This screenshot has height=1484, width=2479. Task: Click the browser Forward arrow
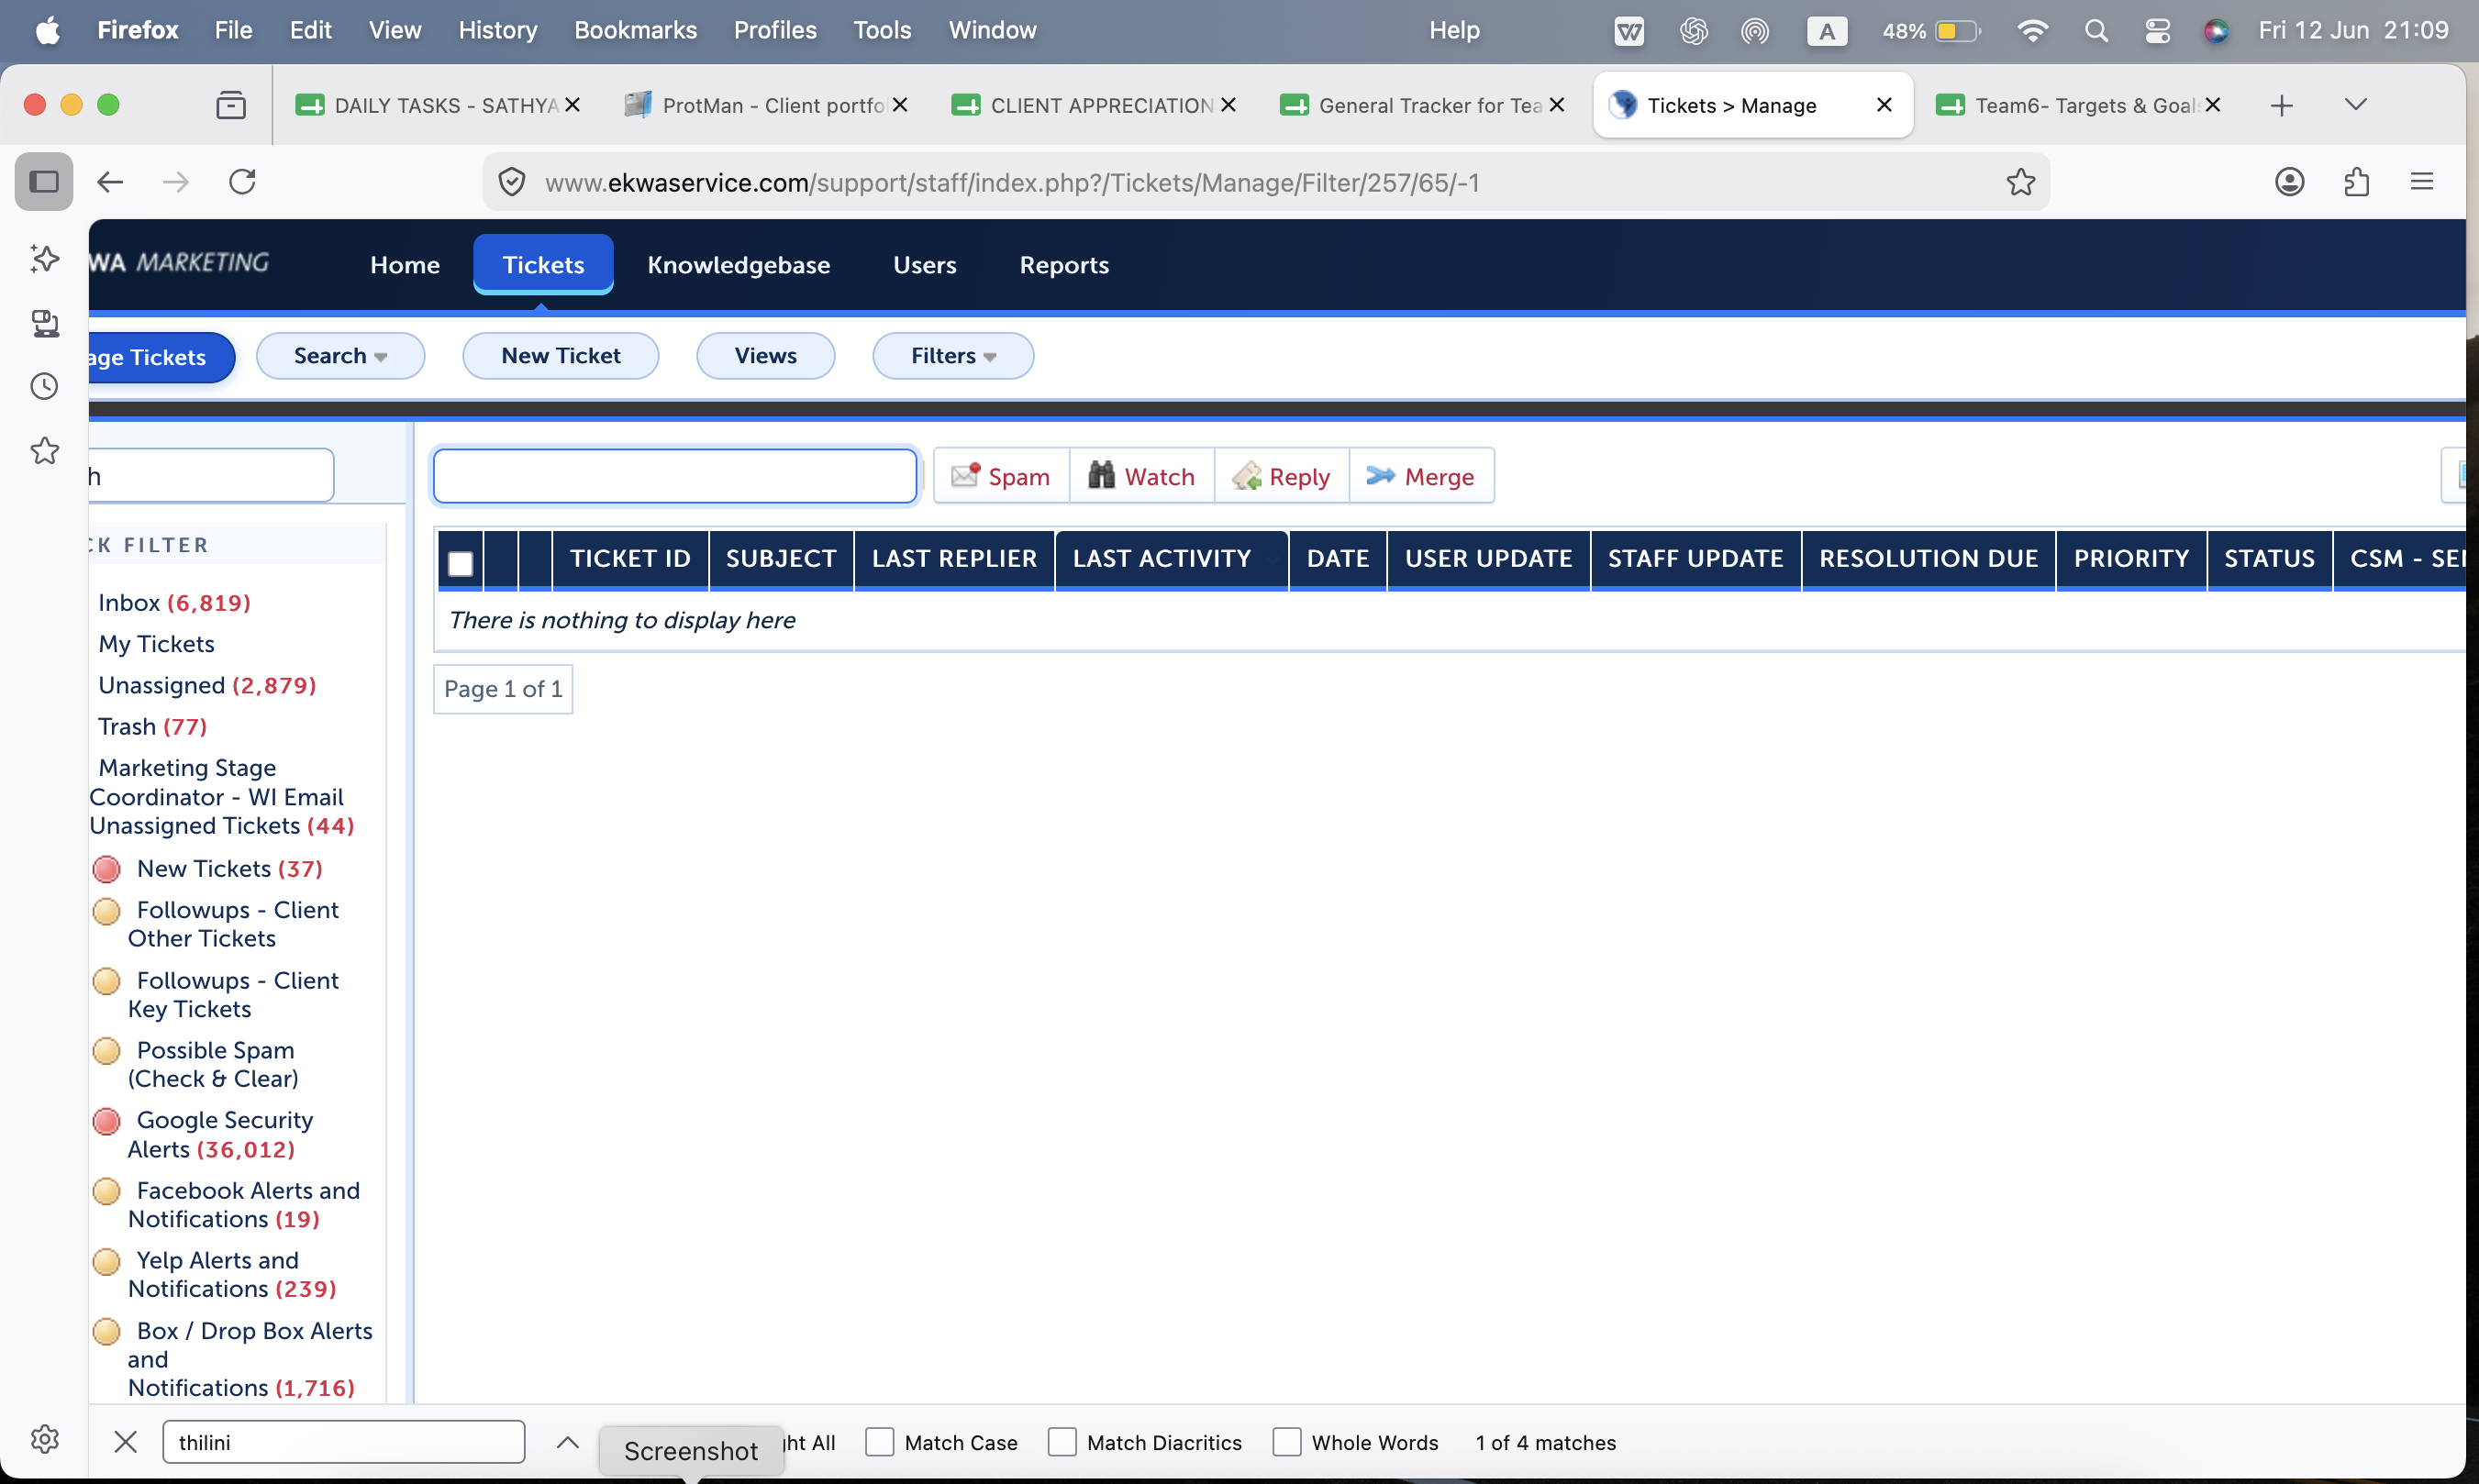point(176,182)
